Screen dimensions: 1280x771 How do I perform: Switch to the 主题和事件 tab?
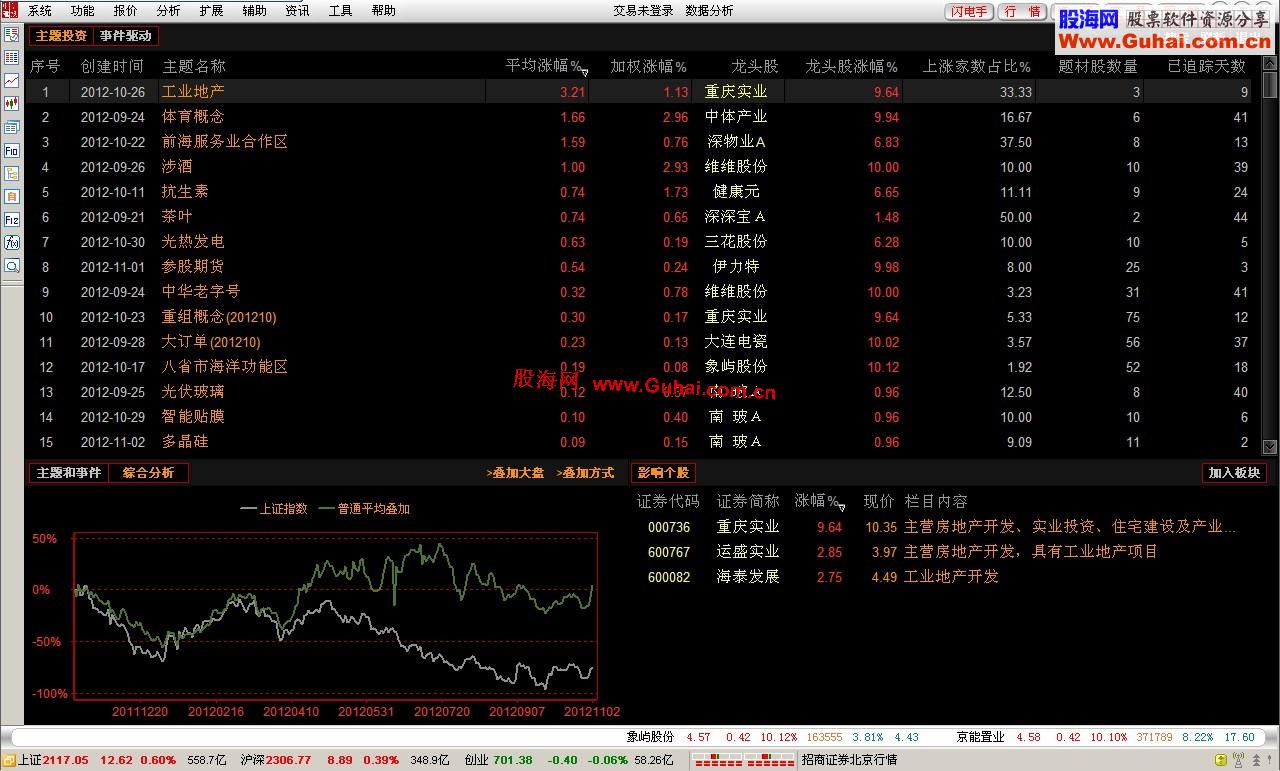click(68, 473)
